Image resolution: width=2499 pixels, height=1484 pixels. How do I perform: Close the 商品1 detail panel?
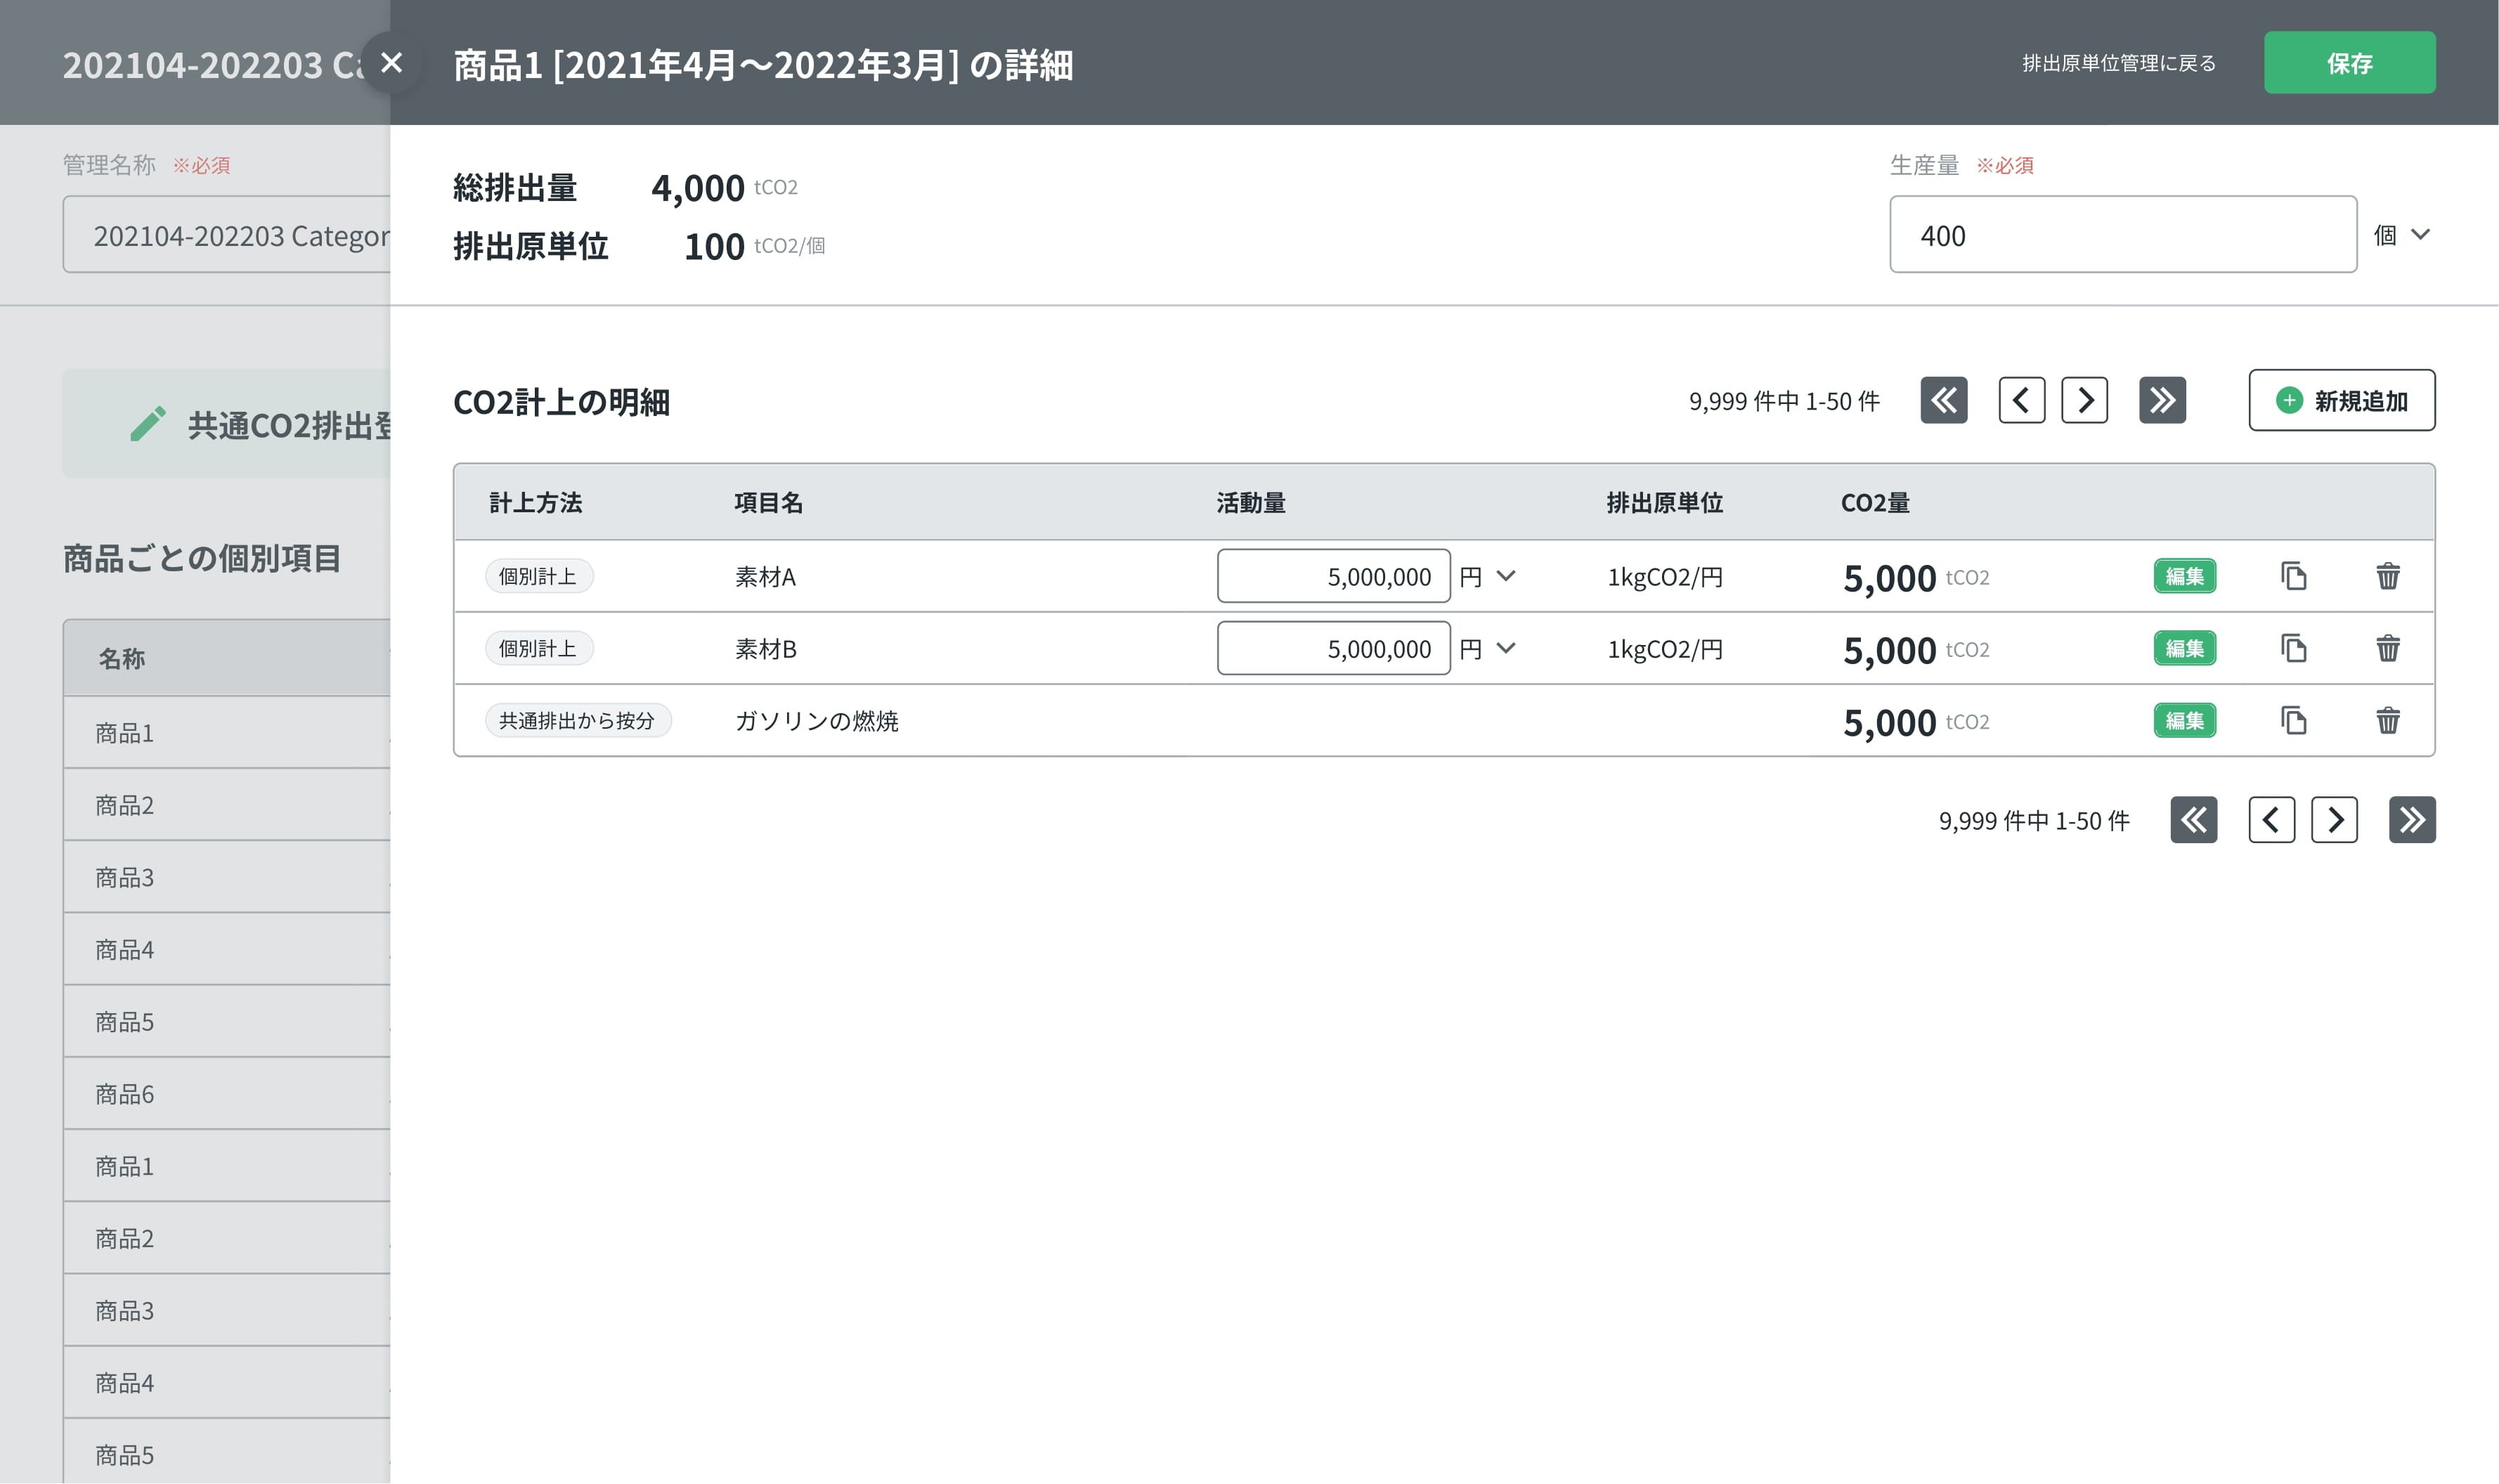click(x=391, y=63)
